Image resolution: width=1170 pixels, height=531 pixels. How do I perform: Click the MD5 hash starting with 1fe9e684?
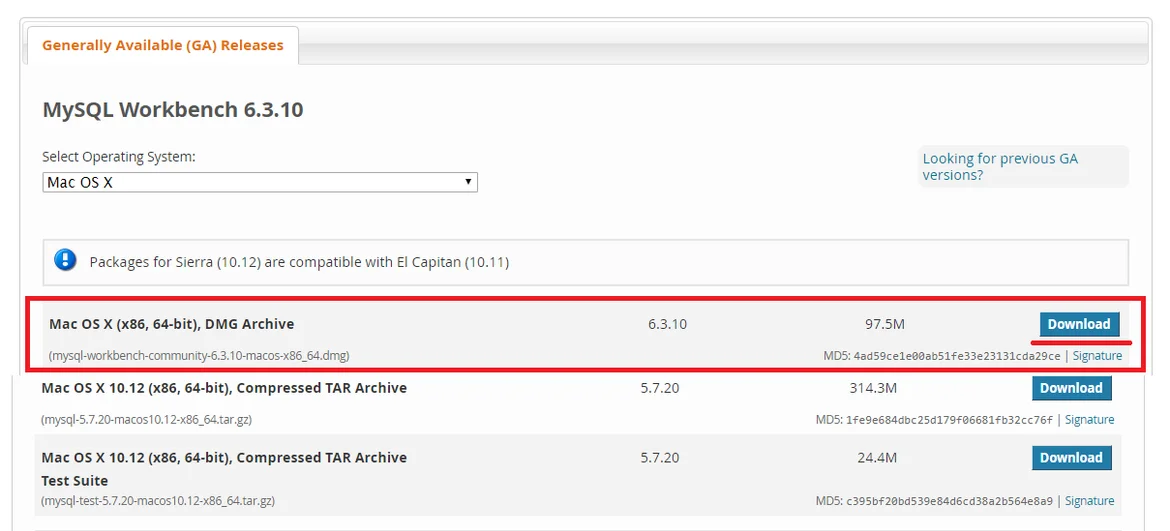948,420
